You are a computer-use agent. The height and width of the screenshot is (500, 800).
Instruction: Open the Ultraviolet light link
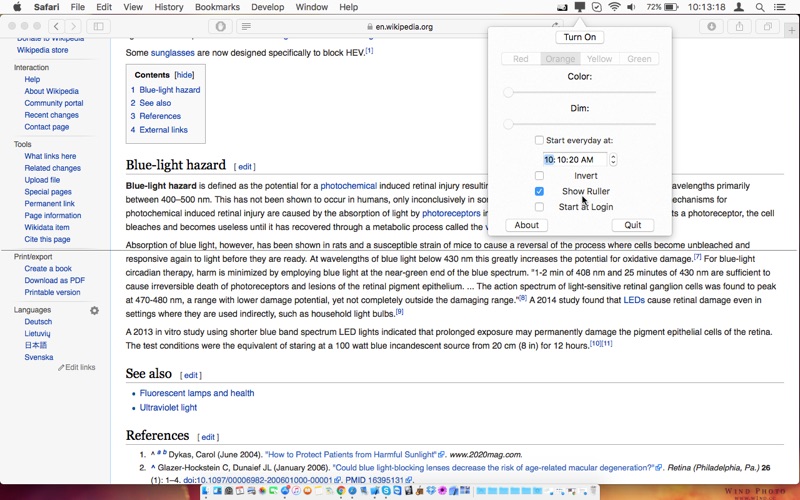click(x=168, y=408)
